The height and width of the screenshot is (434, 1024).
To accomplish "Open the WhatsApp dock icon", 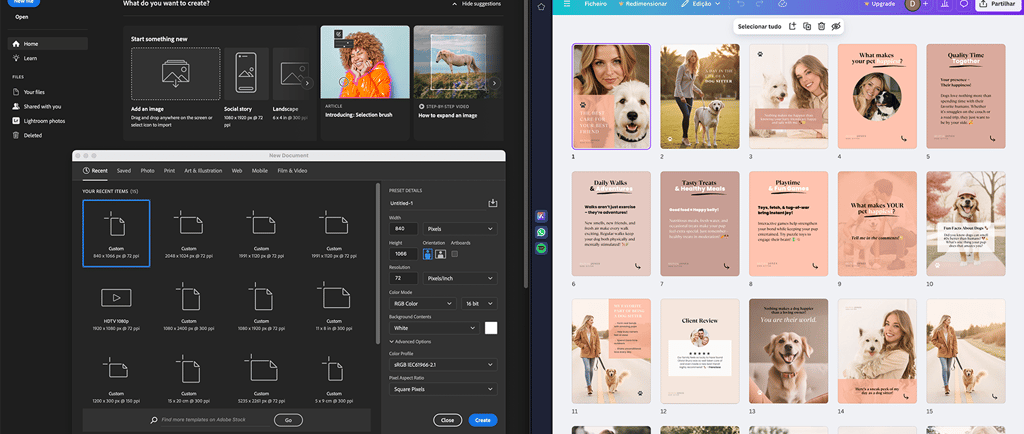I will pos(541,232).
